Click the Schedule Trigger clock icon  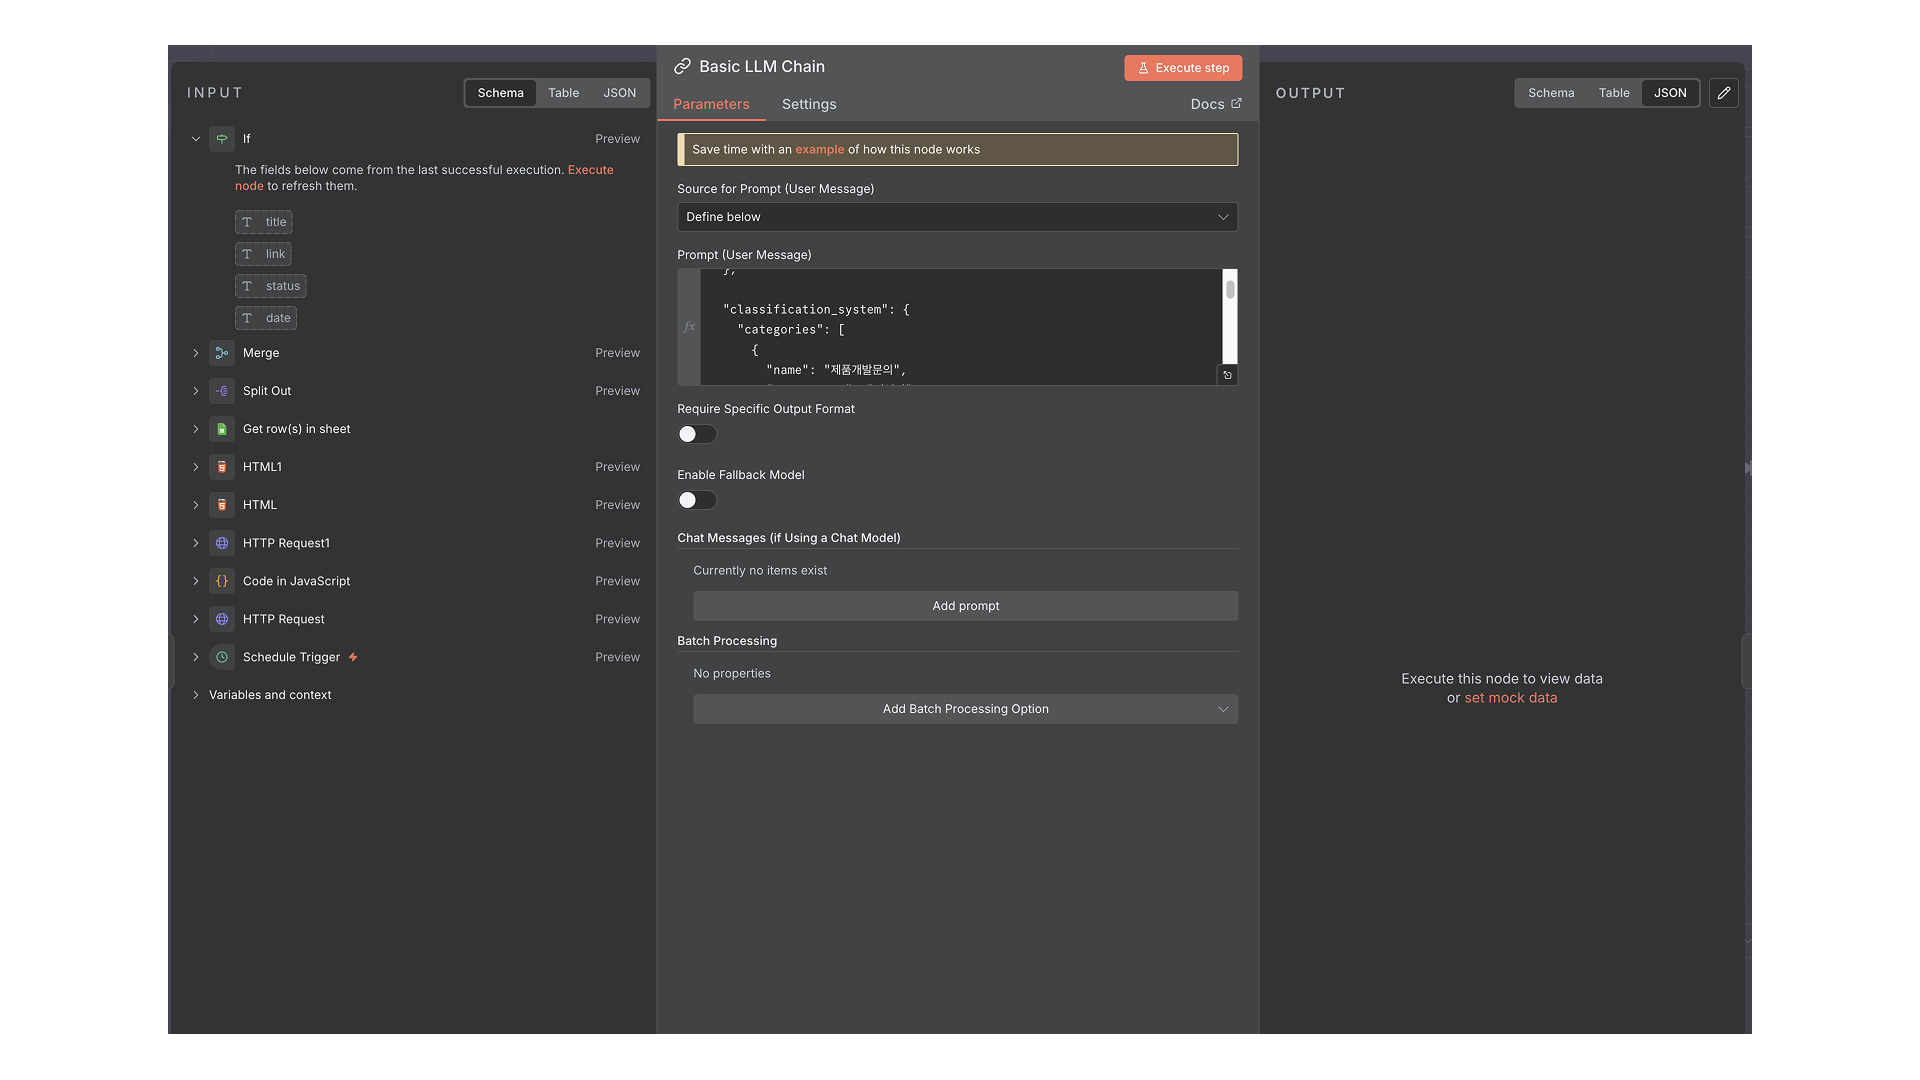[222, 657]
